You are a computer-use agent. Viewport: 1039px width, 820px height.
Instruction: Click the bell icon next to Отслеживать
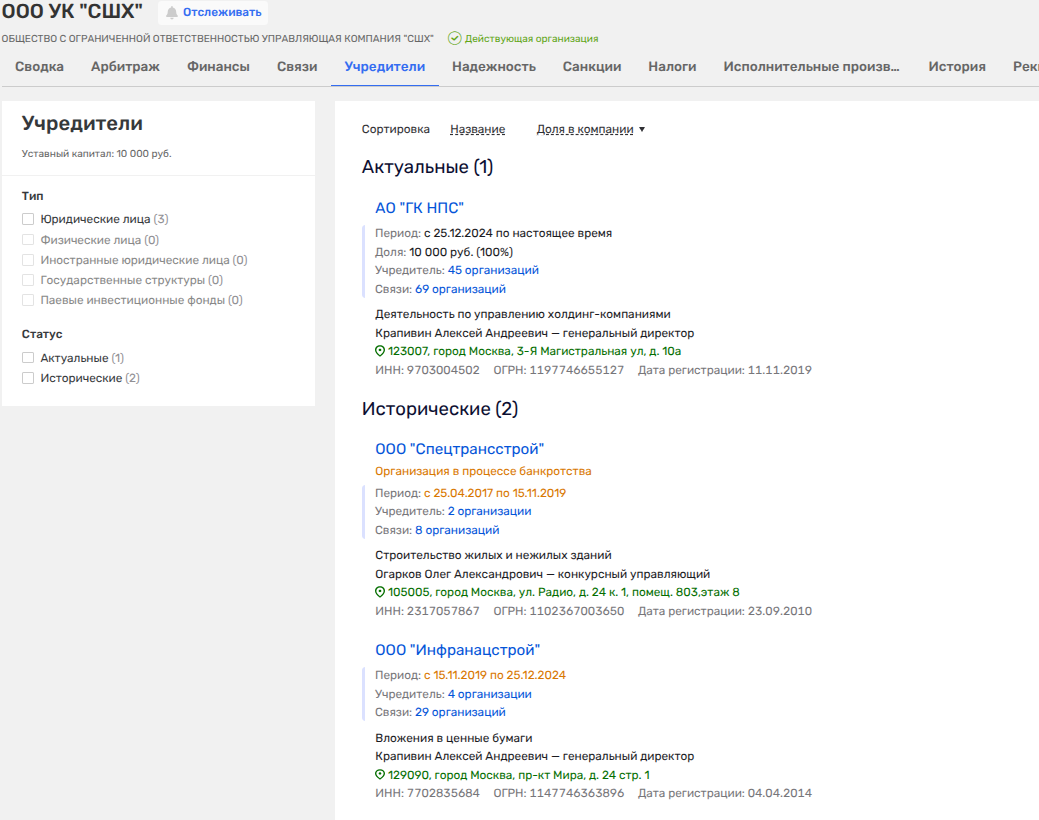172,13
